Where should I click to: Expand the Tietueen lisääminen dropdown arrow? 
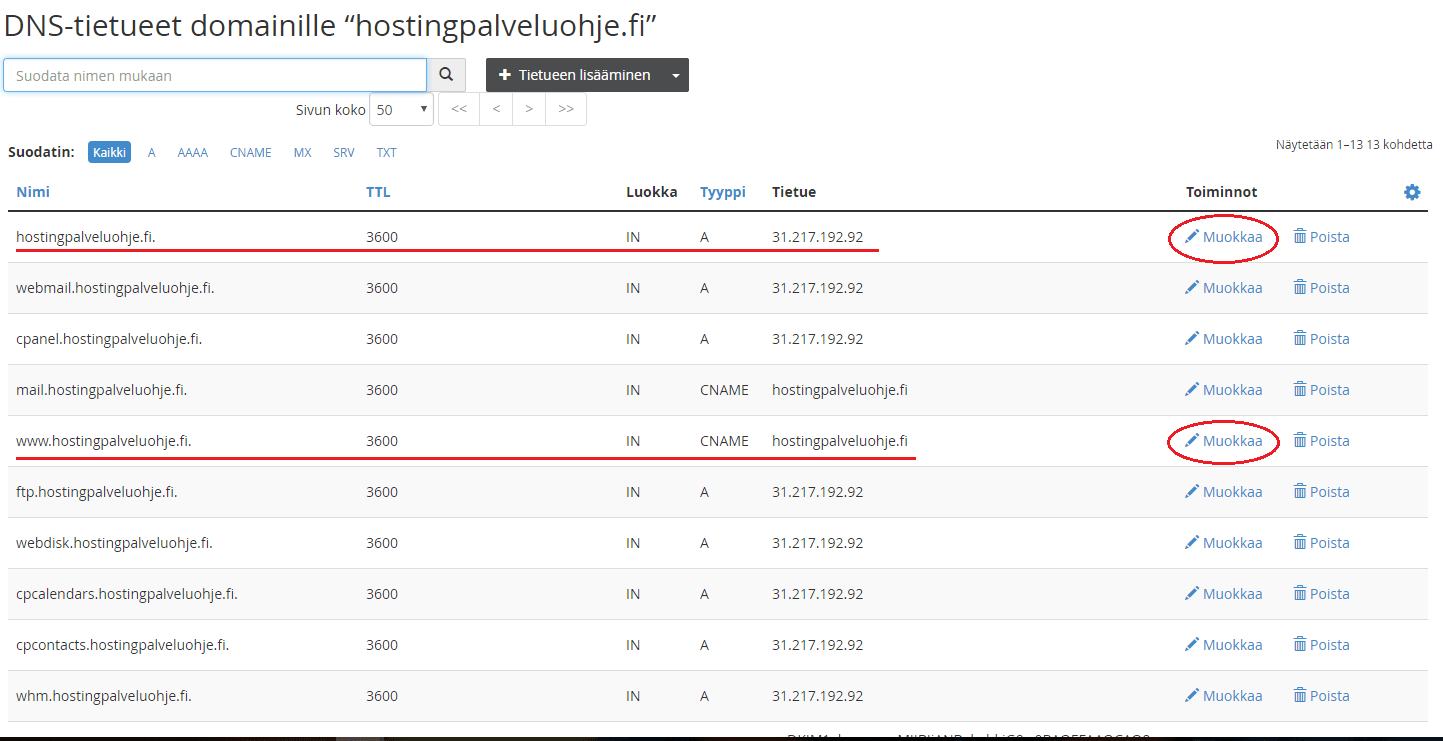point(676,75)
